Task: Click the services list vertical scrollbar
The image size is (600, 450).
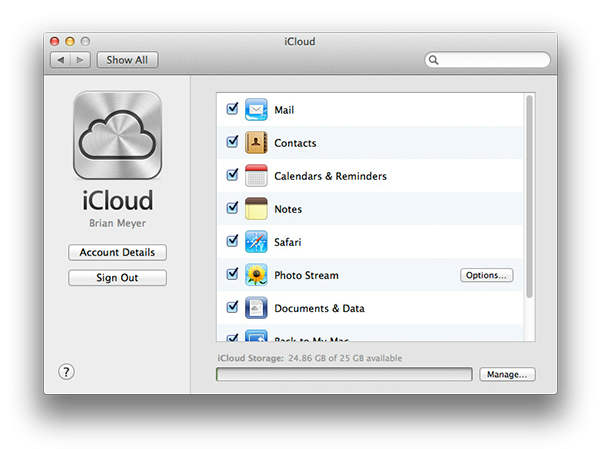Action: (529, 196)
